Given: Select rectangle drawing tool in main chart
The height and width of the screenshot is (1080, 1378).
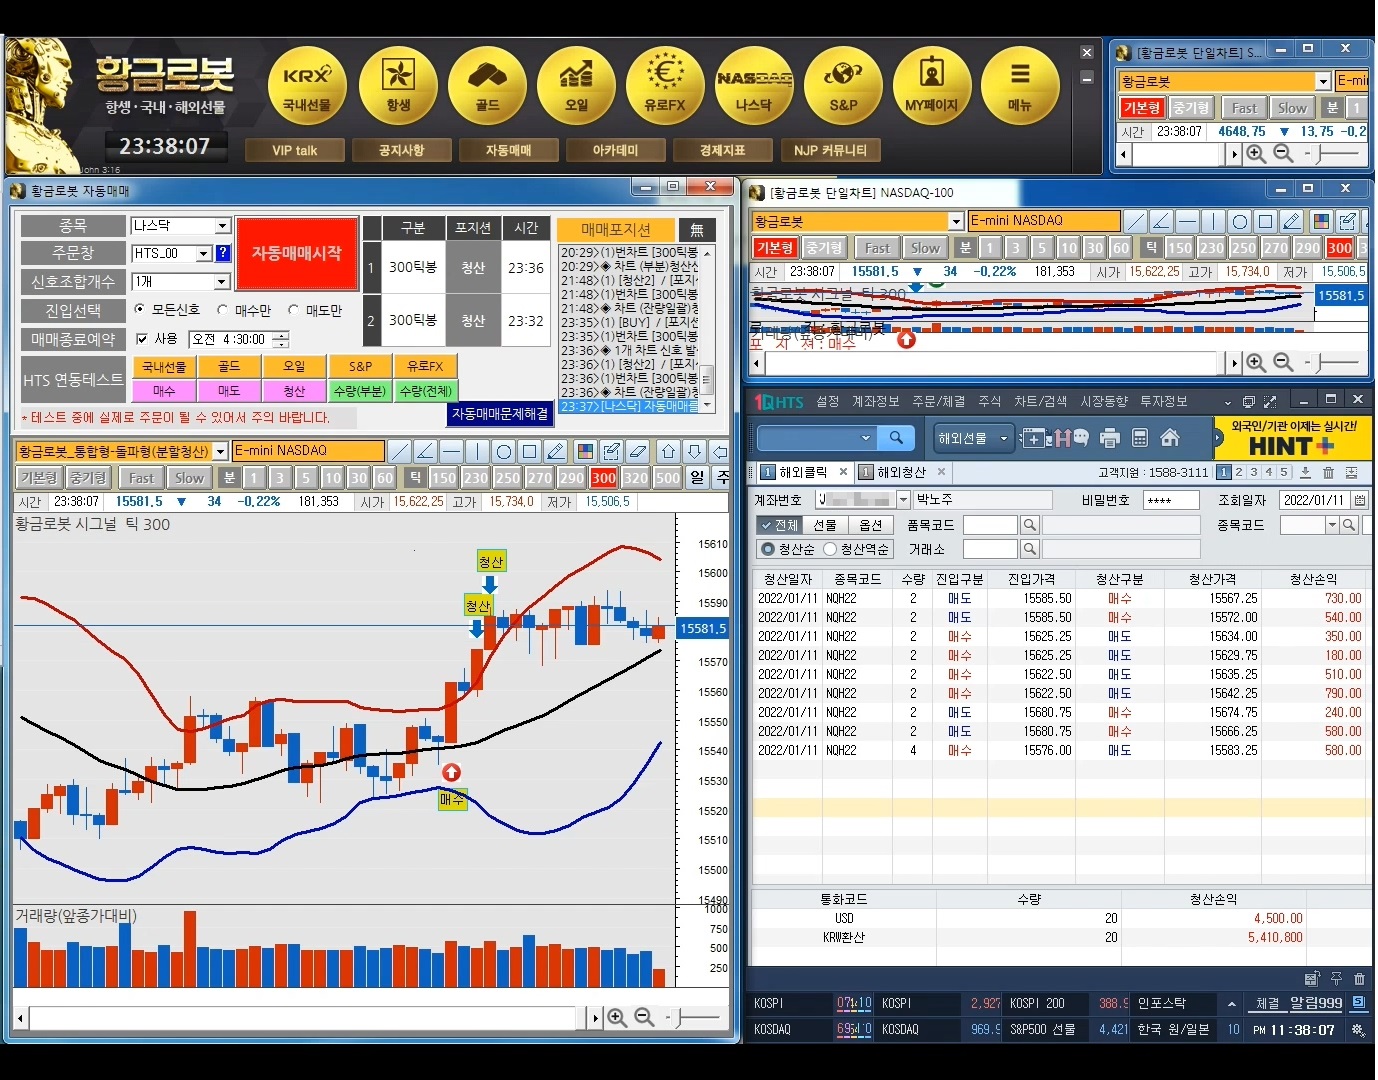Looking at the screenshot, I should click(530, 451).
